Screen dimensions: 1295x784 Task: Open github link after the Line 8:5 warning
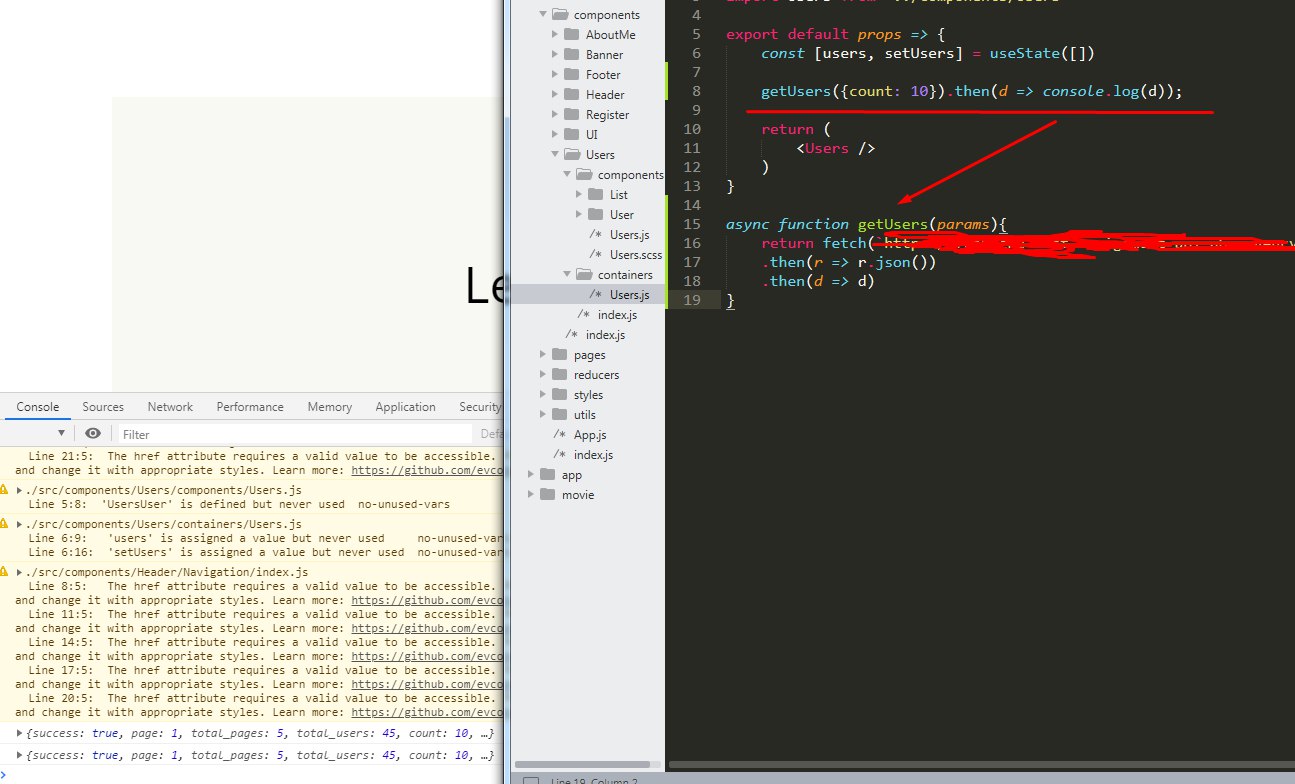[x=426, y=601]
